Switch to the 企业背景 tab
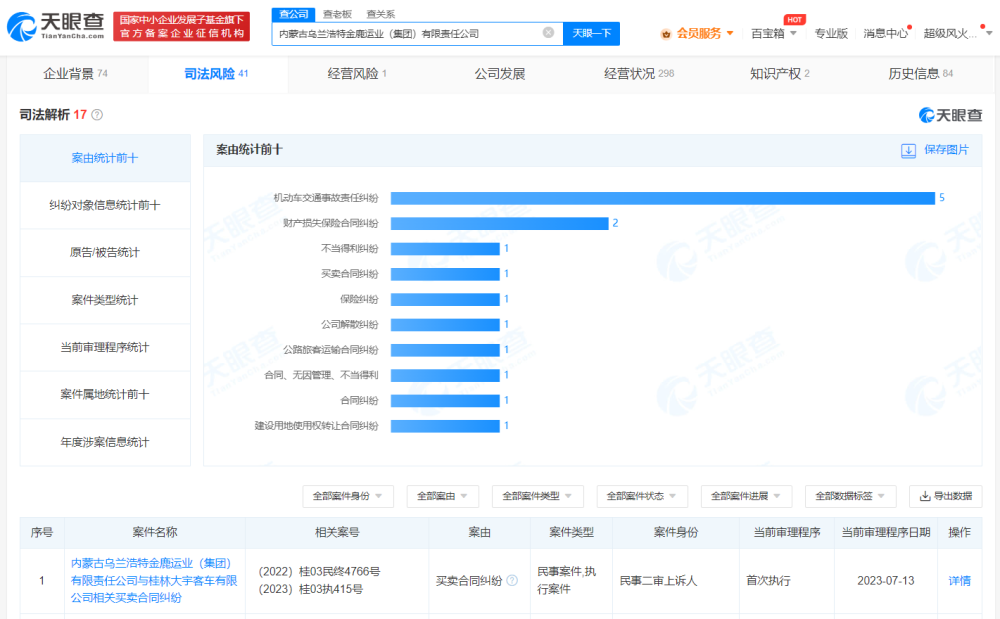The height and width of the screenshot is (619, 1000). pyautogui.click(x=75, y=74)
